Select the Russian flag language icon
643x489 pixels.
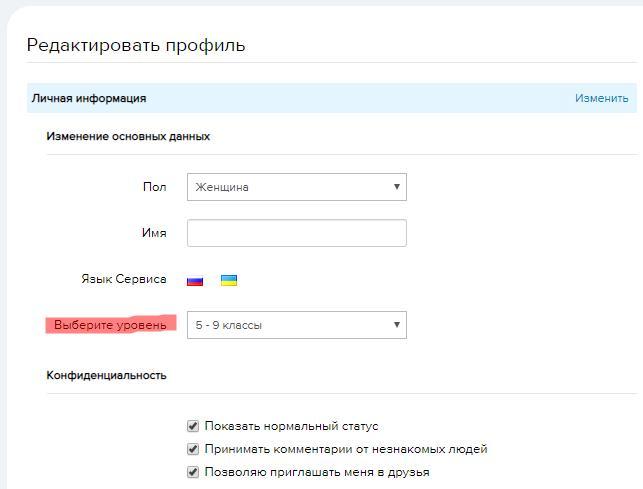click(x=195, y=280)
